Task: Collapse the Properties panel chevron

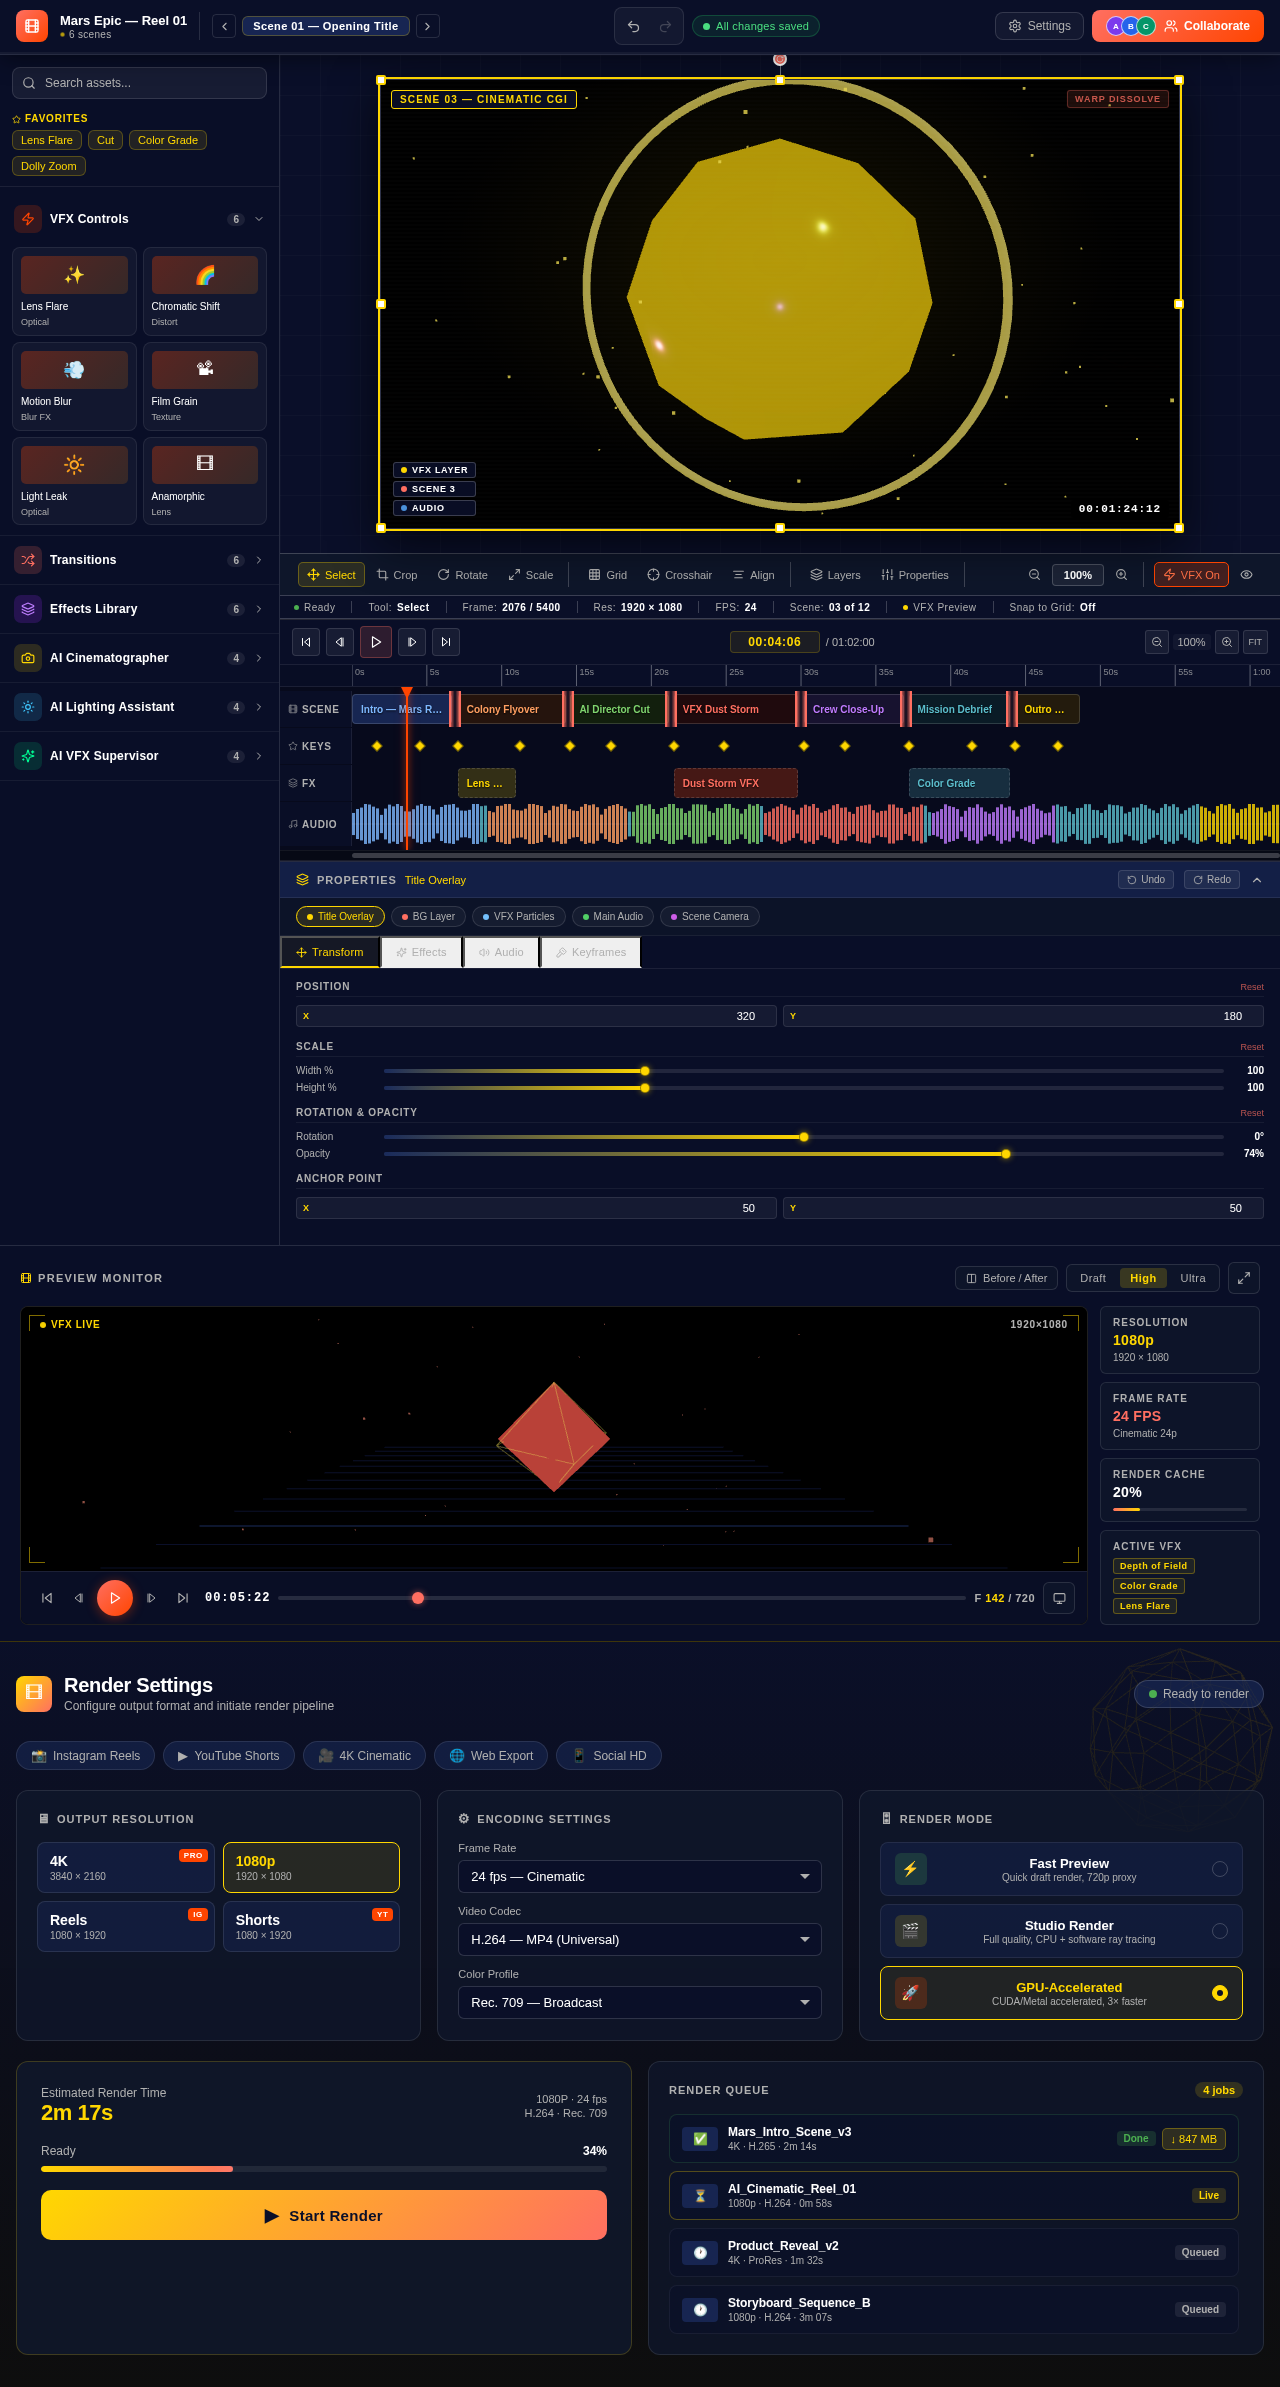Action: point(1257,880)
